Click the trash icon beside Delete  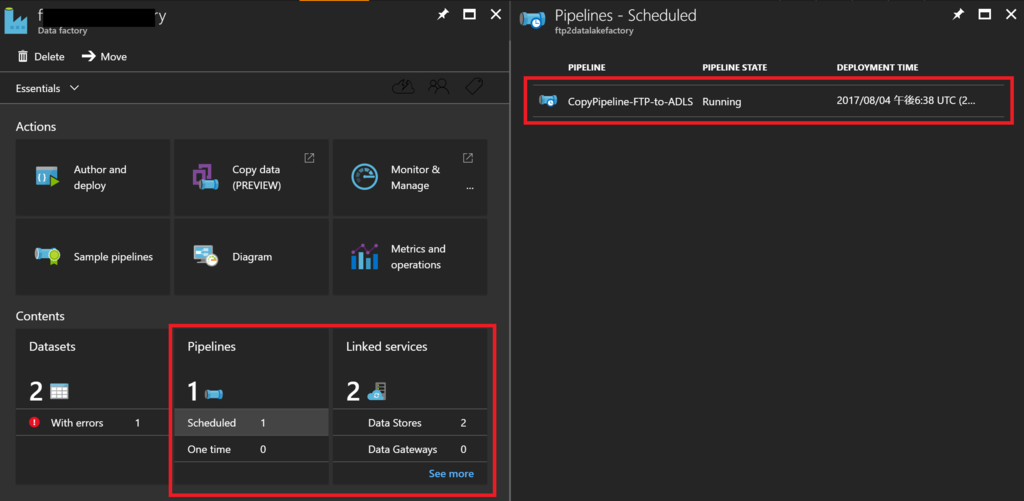click(23, 56)
